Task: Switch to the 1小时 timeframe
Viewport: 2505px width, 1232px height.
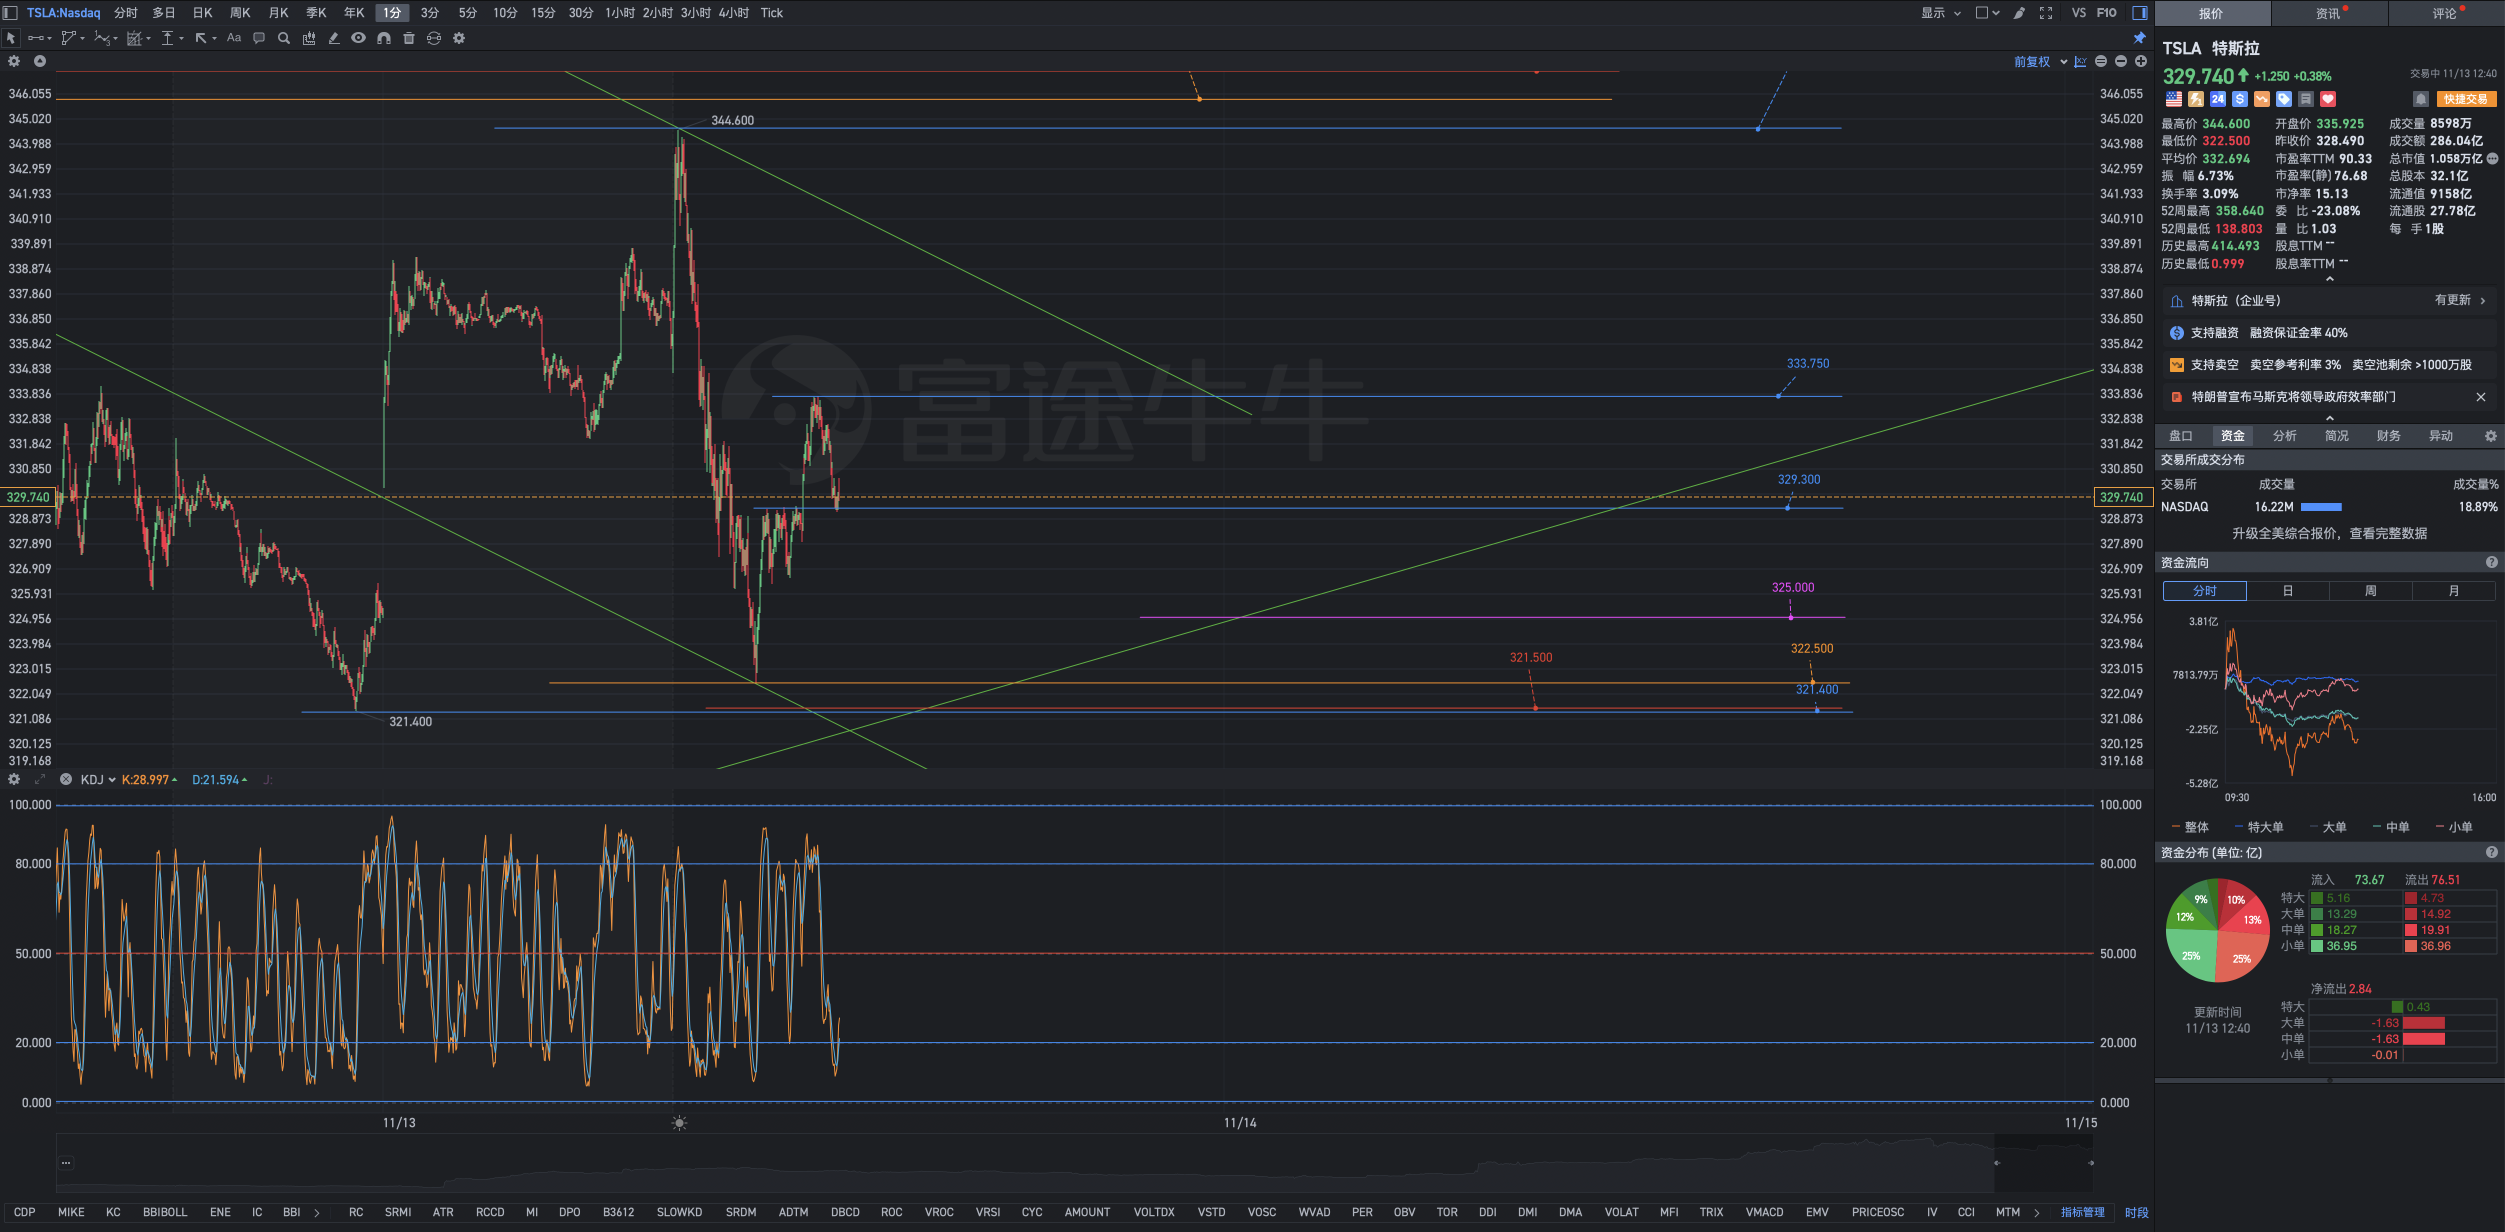Action: coord(619,13)
